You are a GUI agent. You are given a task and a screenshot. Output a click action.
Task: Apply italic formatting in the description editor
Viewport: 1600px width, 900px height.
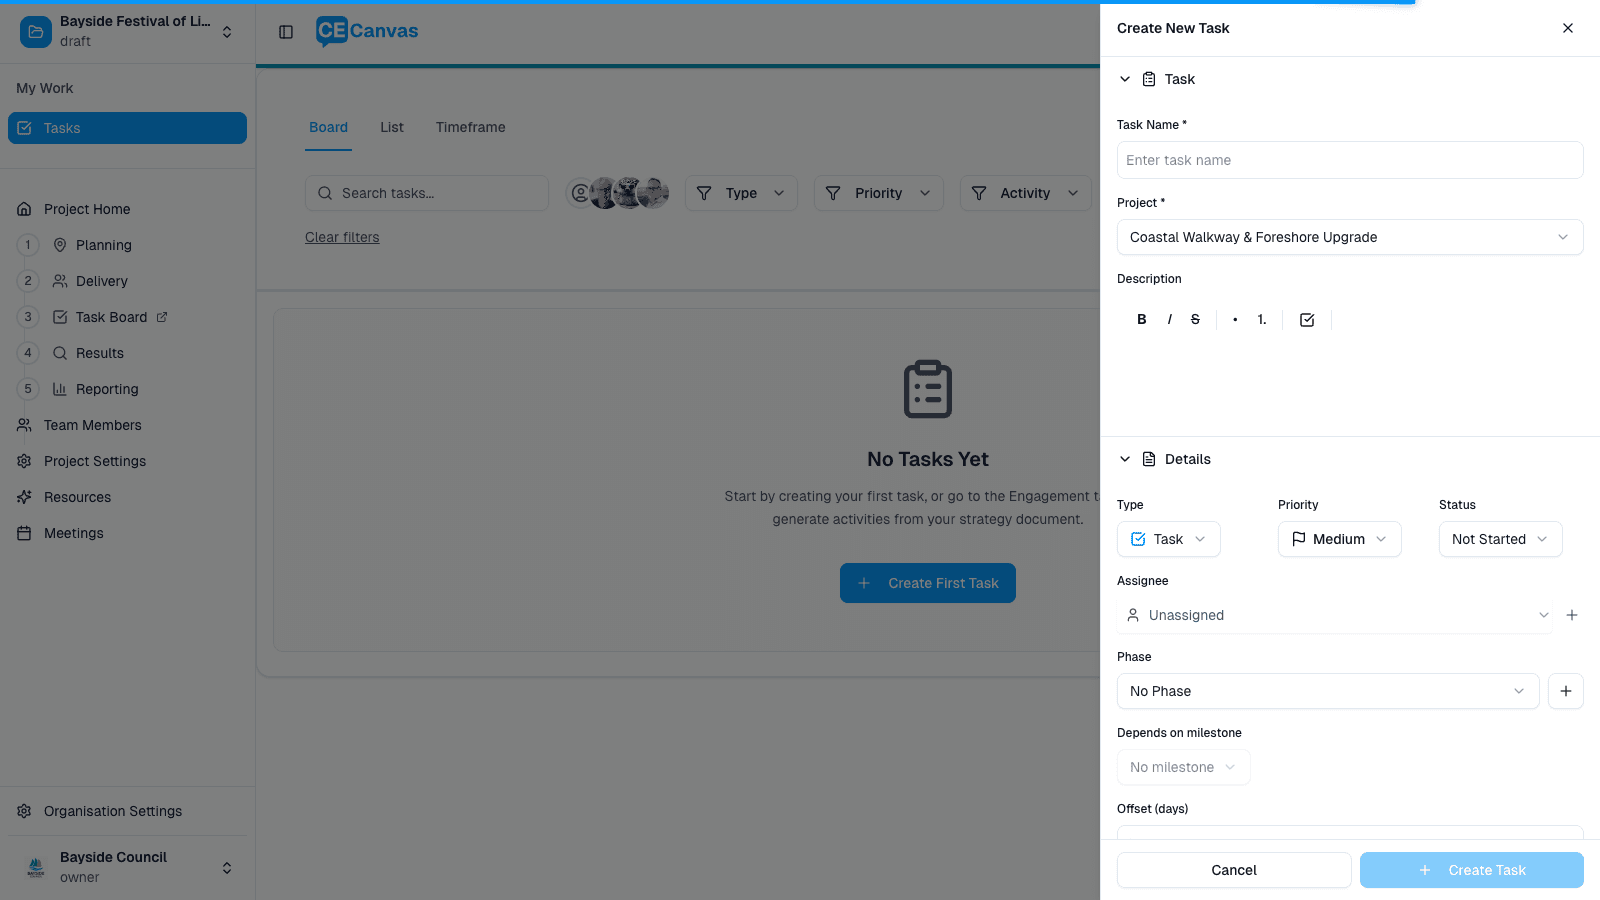click(1169, 319)
